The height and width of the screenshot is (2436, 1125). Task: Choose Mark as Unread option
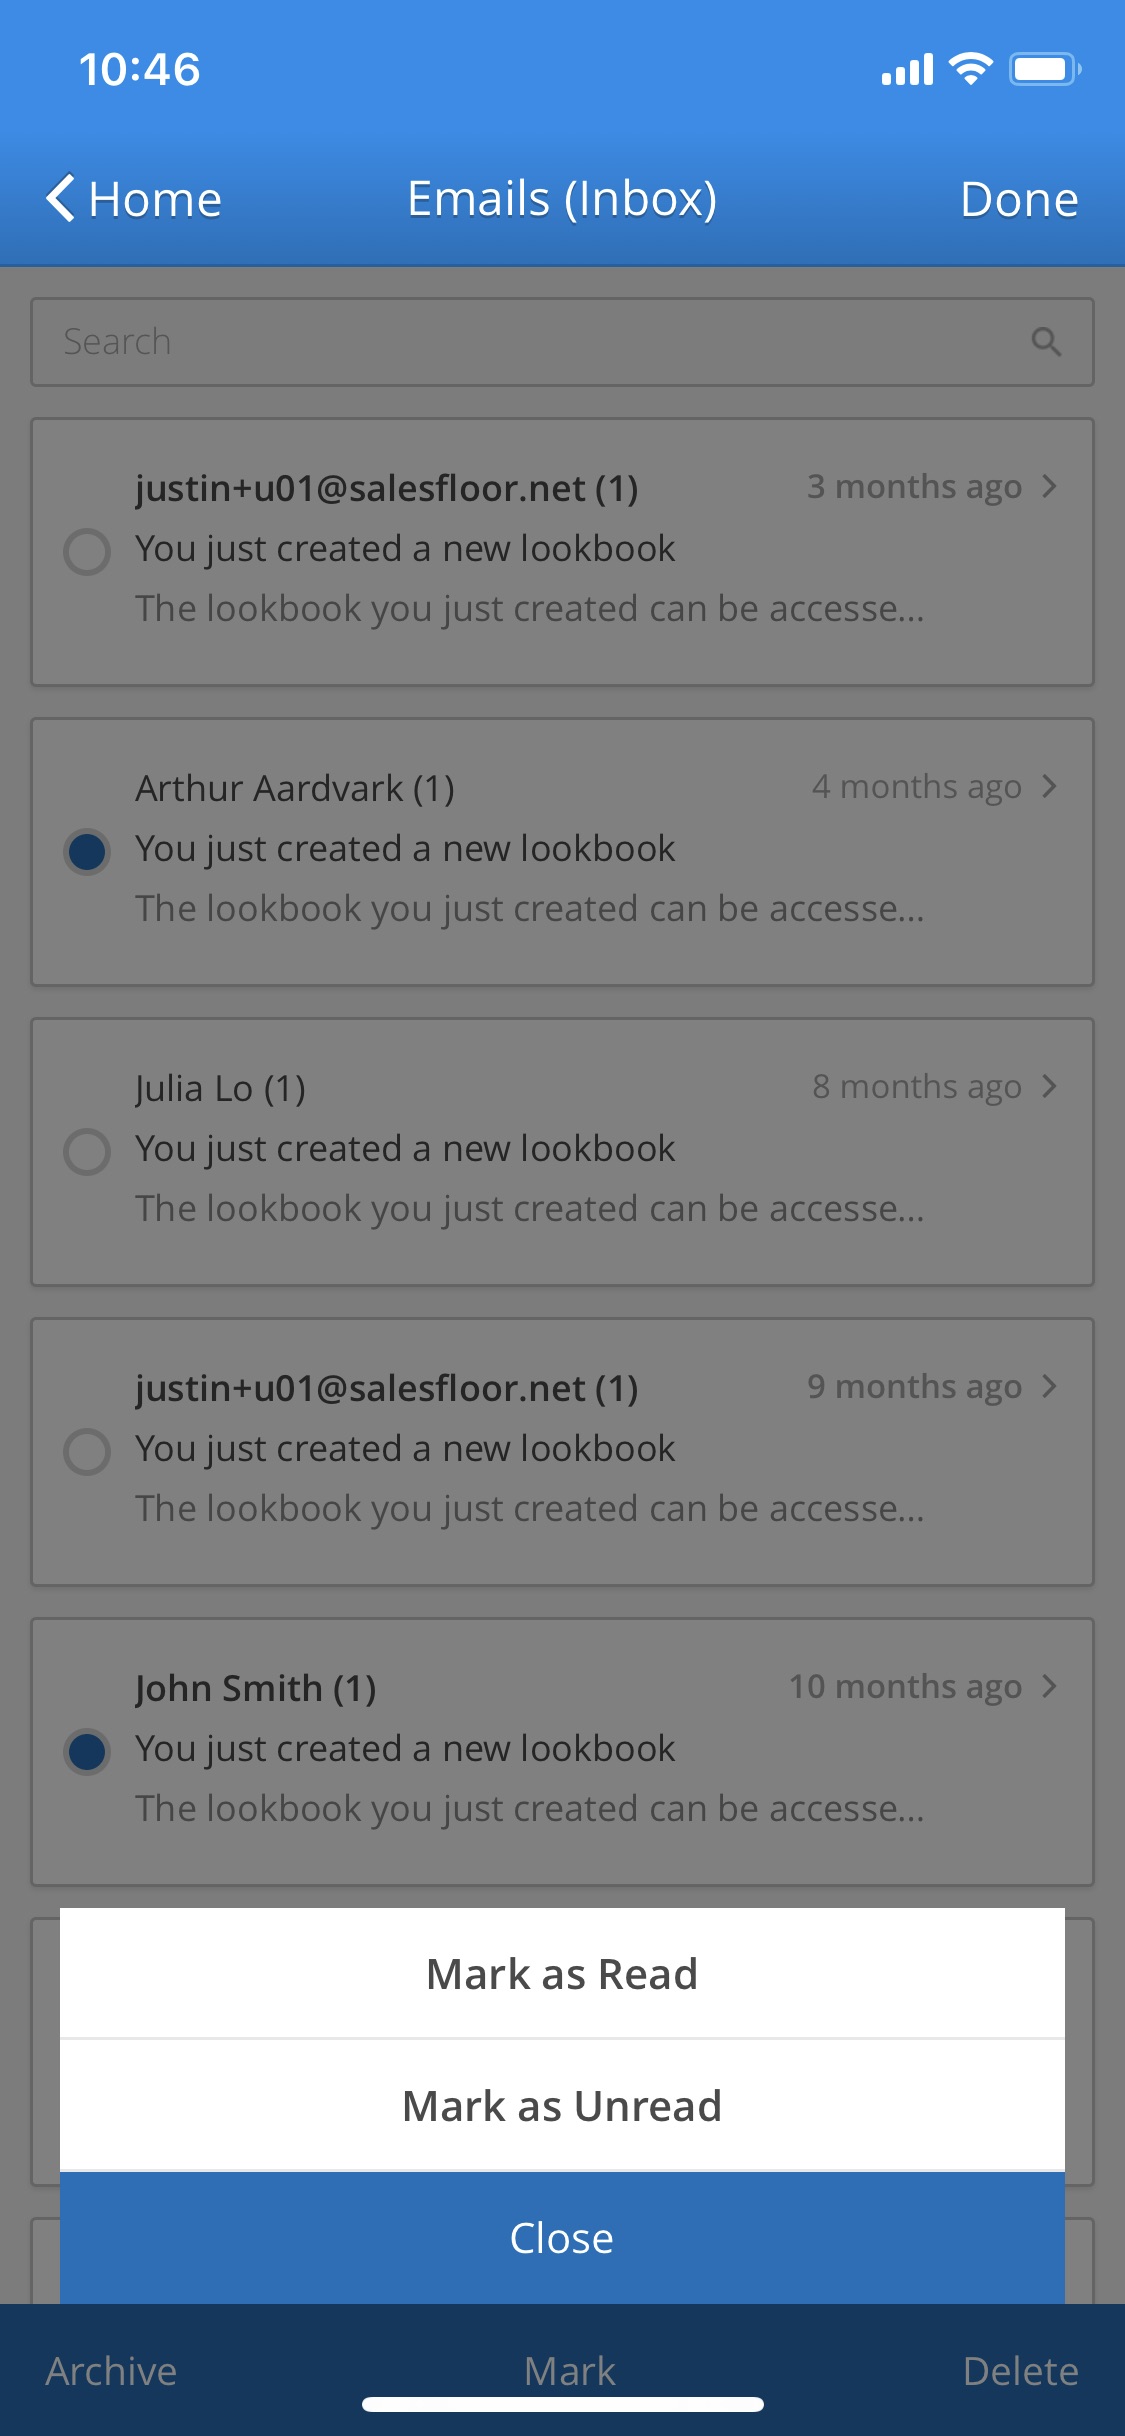562,2106
